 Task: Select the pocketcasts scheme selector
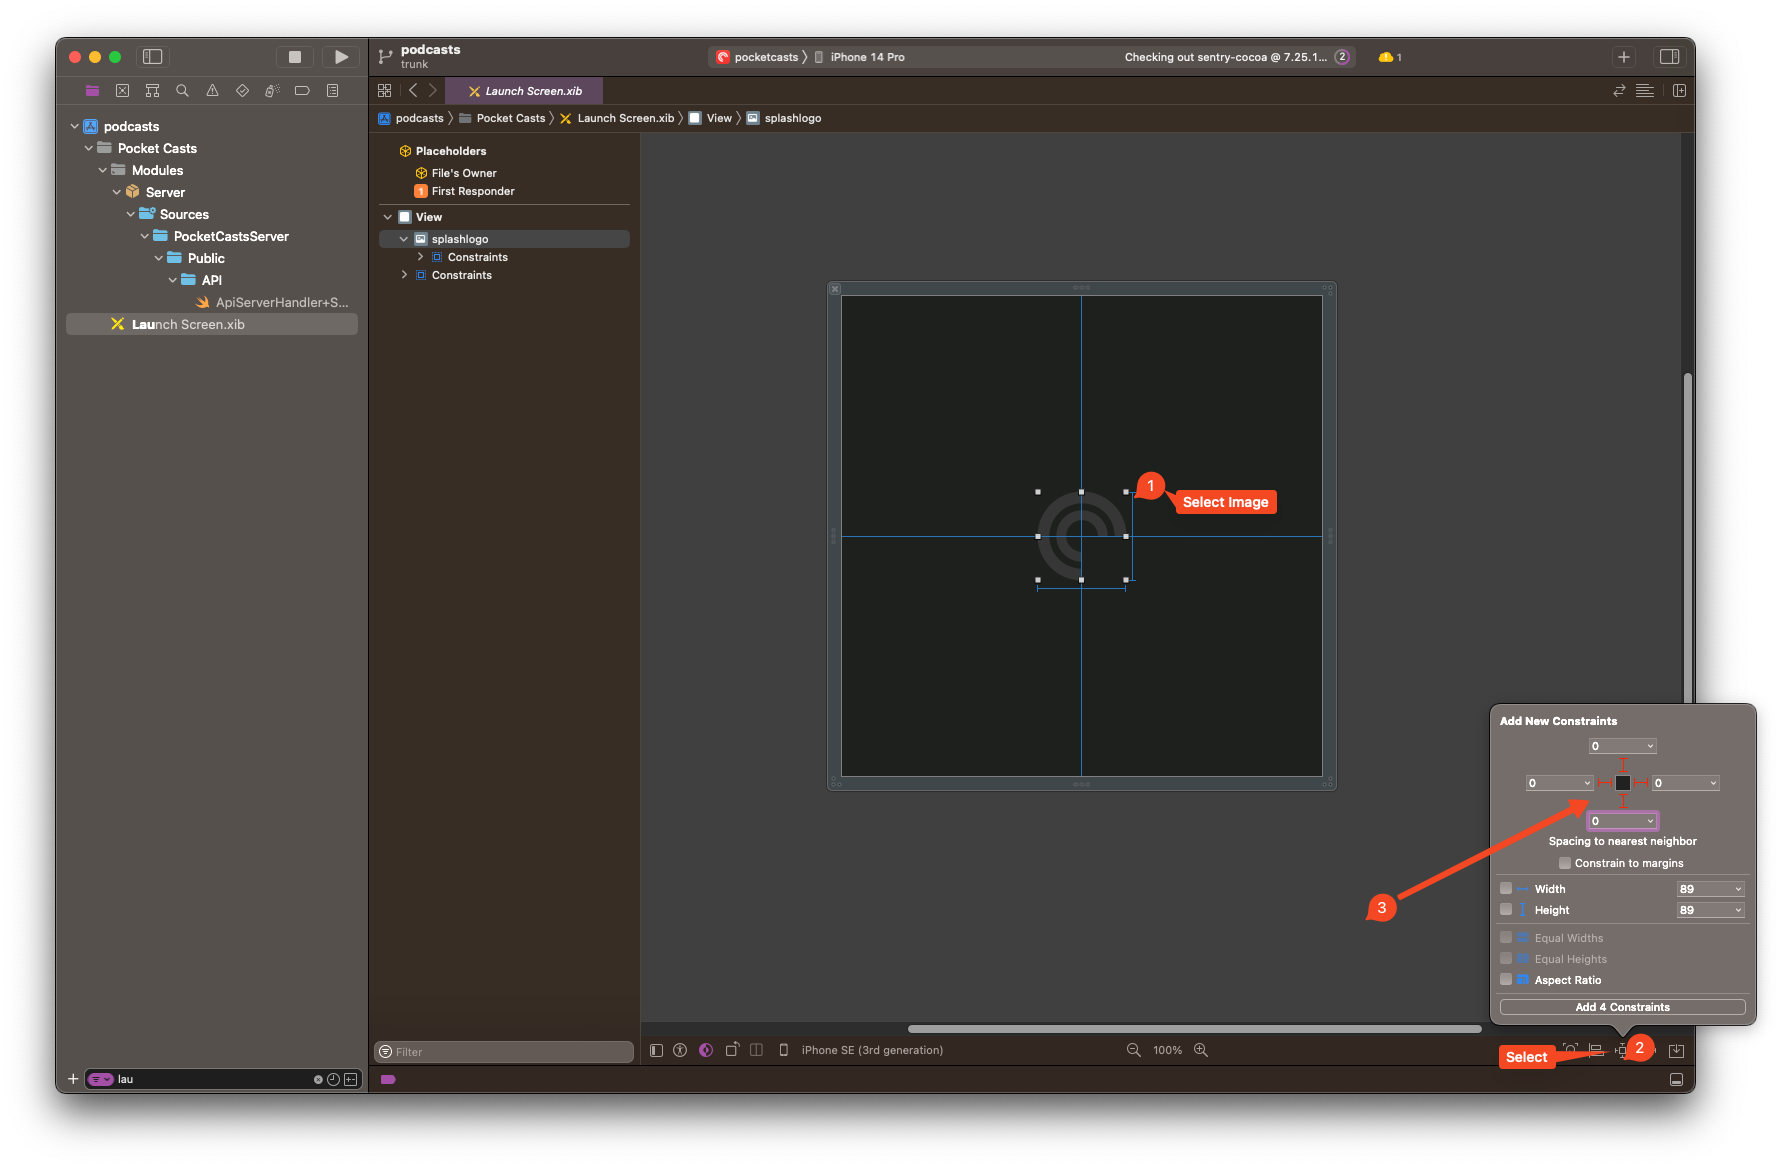757,57
